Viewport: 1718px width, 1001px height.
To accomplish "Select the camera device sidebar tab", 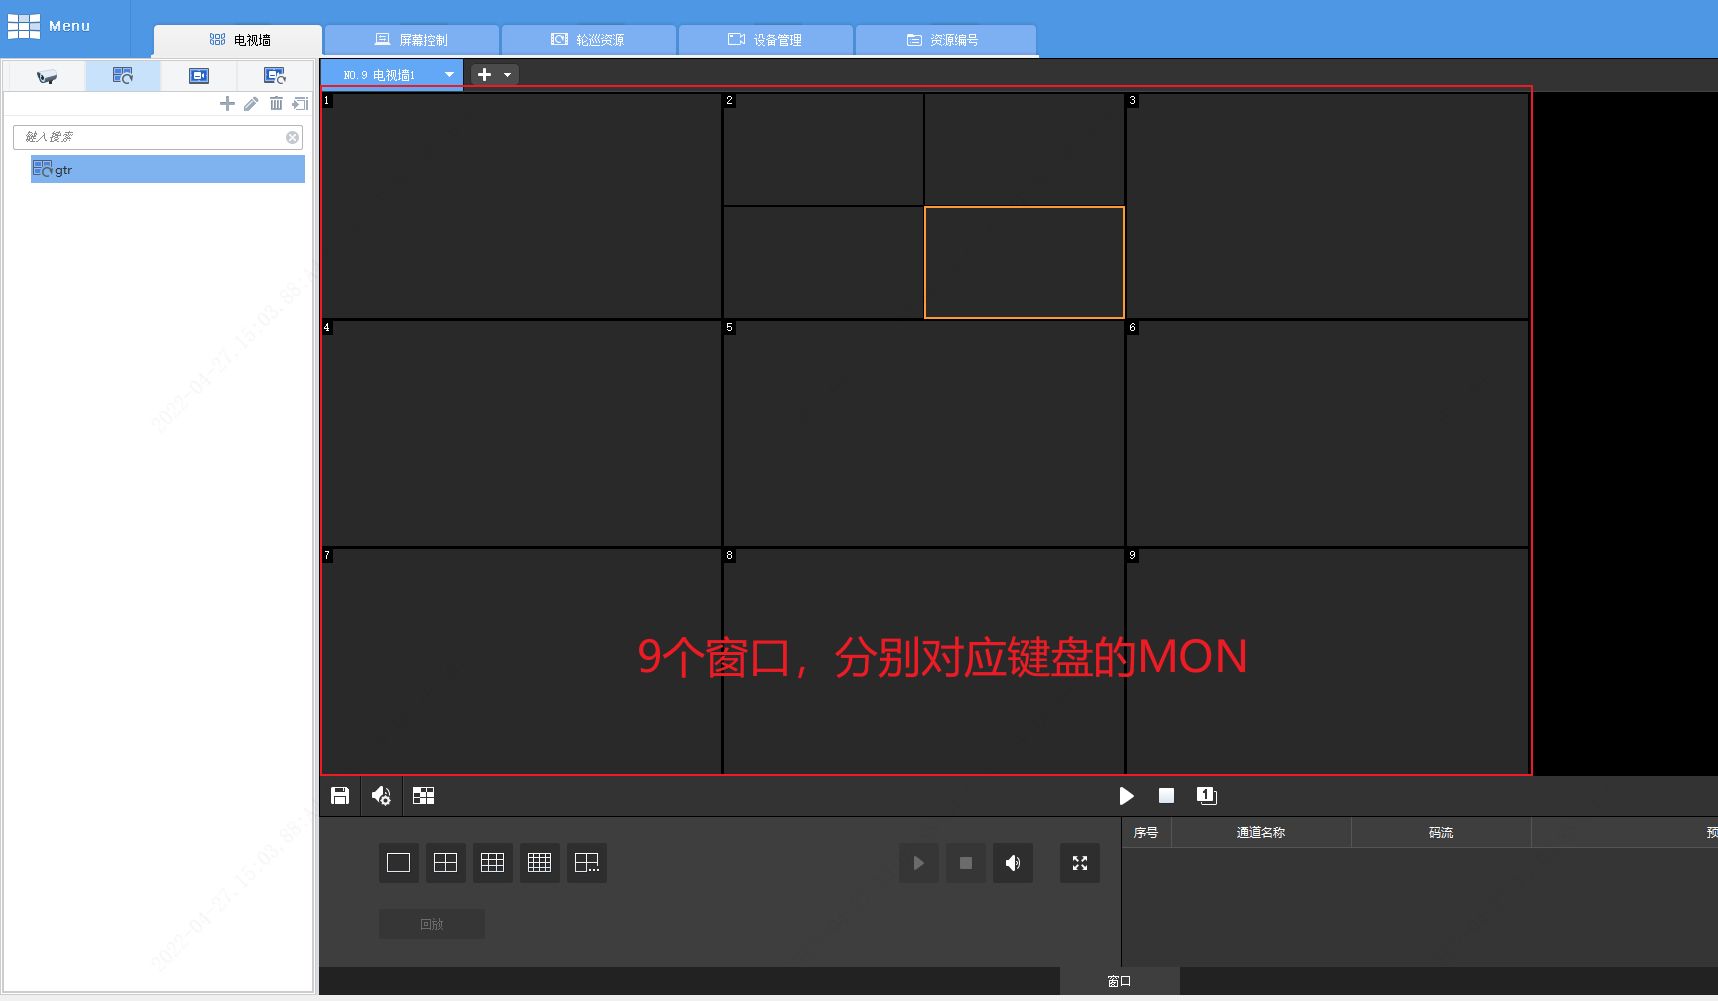I will pyautogui.click(x=47, y=76).
